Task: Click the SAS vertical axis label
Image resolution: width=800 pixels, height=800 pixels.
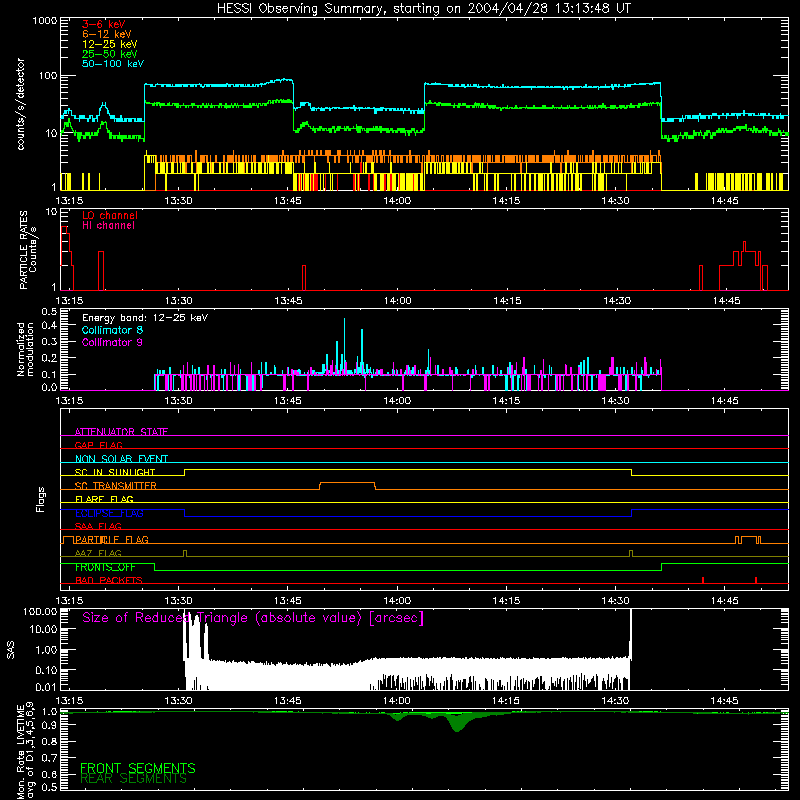Action: tap(11, 650)
